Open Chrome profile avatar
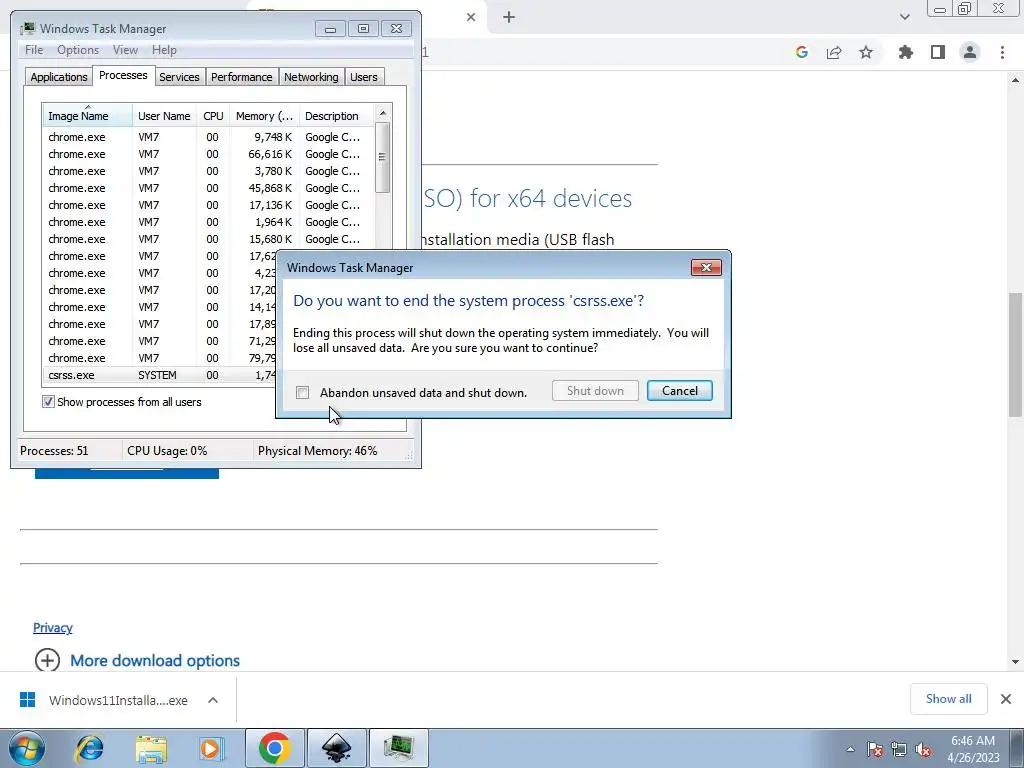The width and height of the screenshot is (1024, 768). (x=970, y=52)
